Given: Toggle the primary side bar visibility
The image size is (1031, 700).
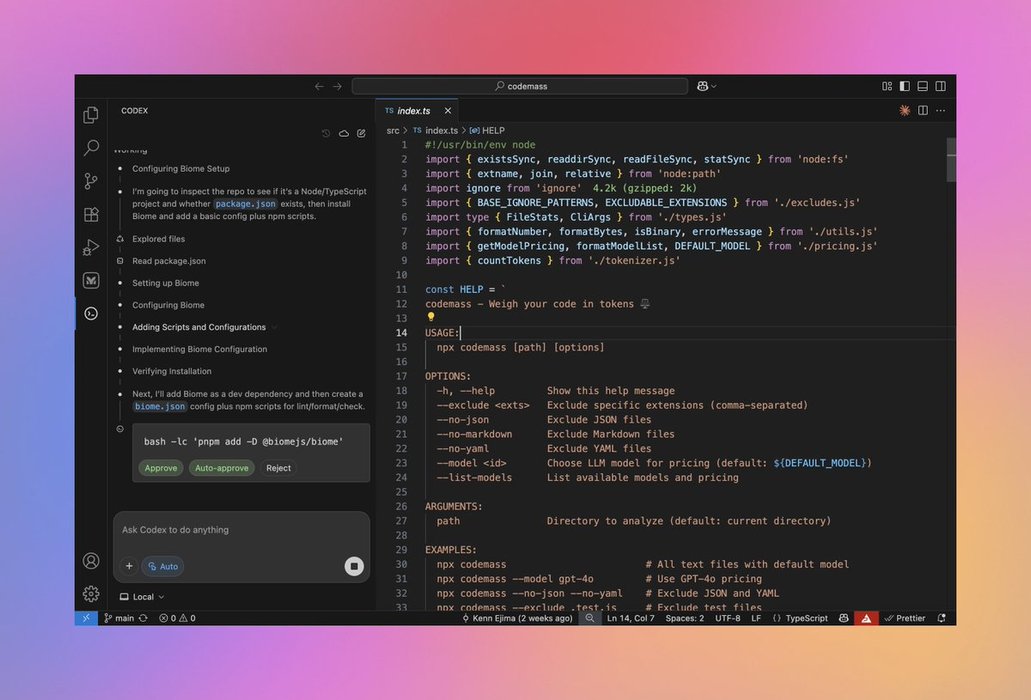Looking at the screenshot, I should coord(905,86).
